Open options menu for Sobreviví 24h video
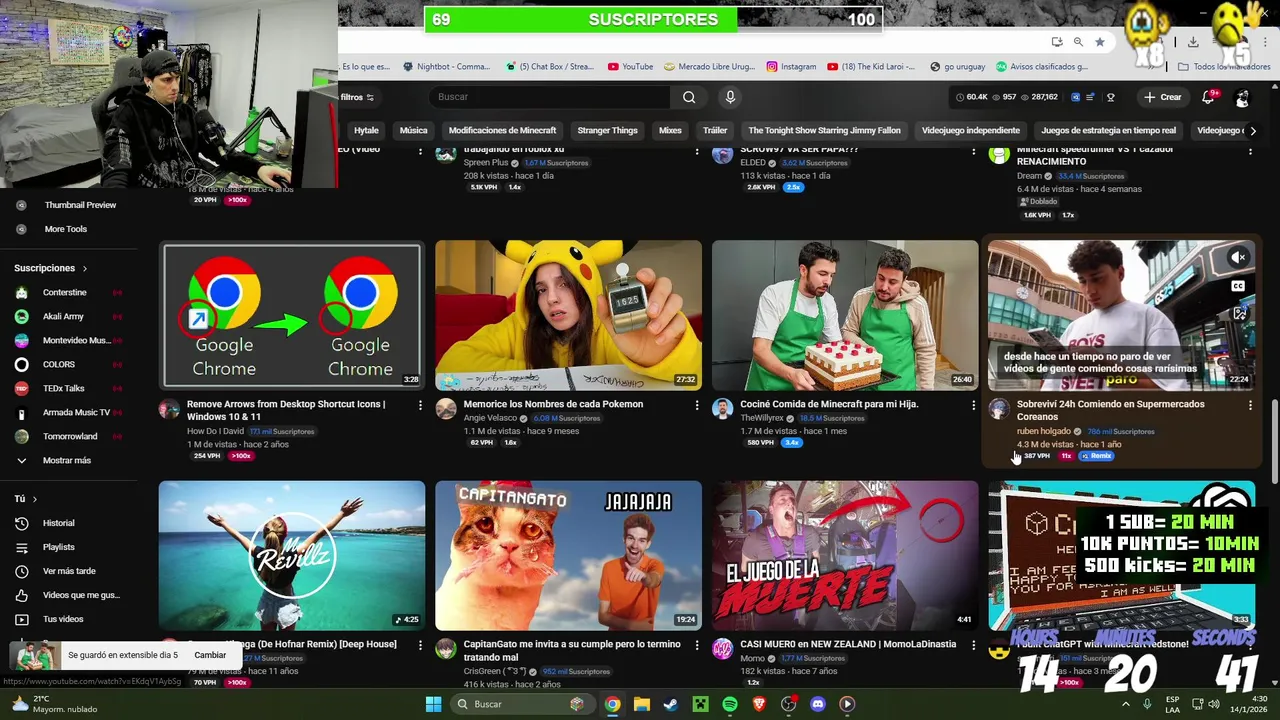Image resolution: width=1280 pixels, height=720 pixels. pyautogui.click(x=1250, y=405)
